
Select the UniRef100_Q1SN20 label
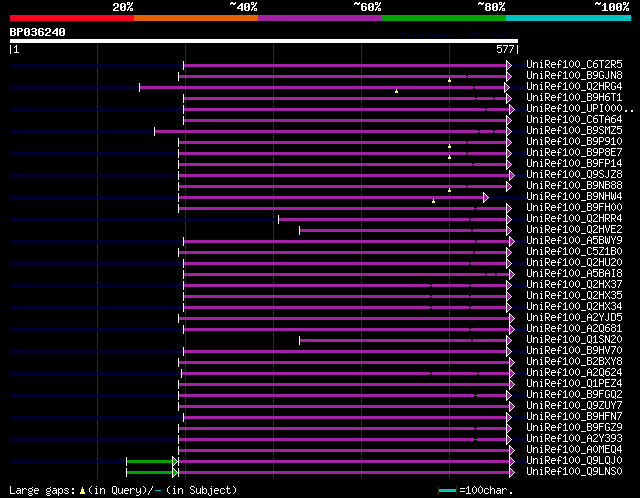(x=574, y=340)
